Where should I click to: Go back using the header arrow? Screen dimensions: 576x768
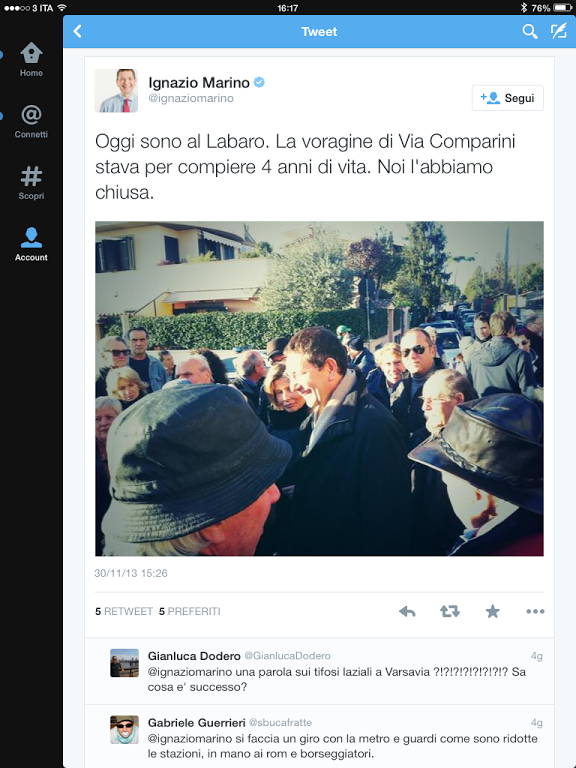(x=77, y=31)
